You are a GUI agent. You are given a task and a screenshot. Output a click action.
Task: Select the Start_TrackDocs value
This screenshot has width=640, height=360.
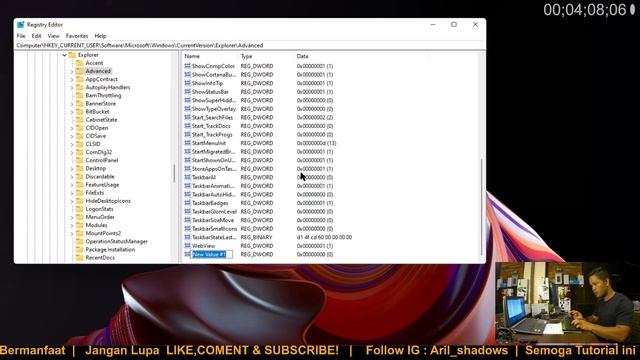coord(211,126)
